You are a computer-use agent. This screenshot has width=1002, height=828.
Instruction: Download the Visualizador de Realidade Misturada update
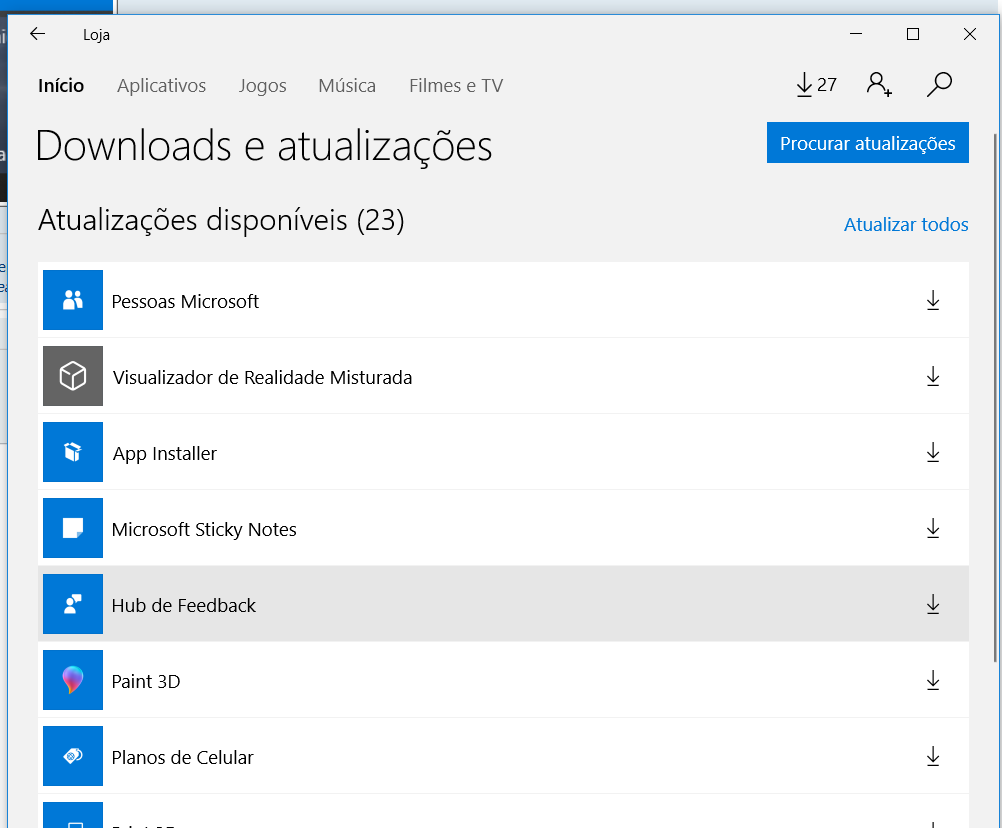pyautogui.click(x=933, y=377)
